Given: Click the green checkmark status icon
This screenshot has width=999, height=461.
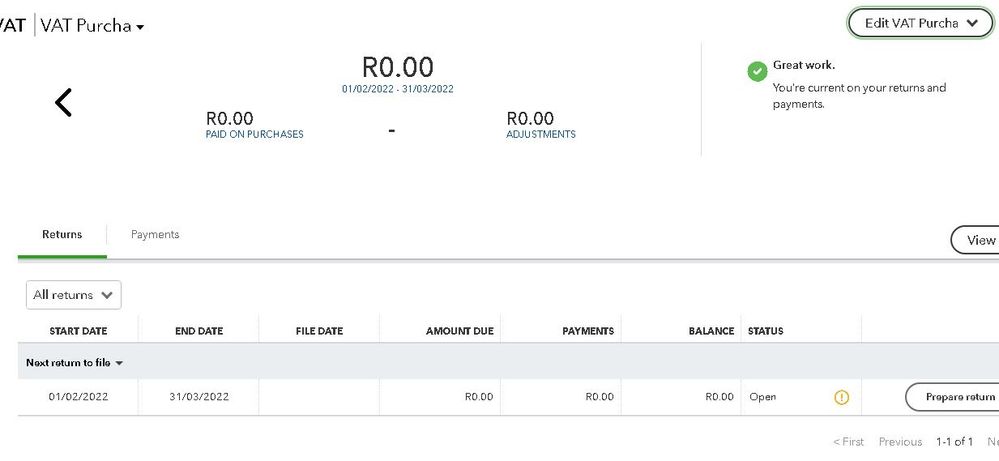Looking at the screenshot, I should pos(757,72).
